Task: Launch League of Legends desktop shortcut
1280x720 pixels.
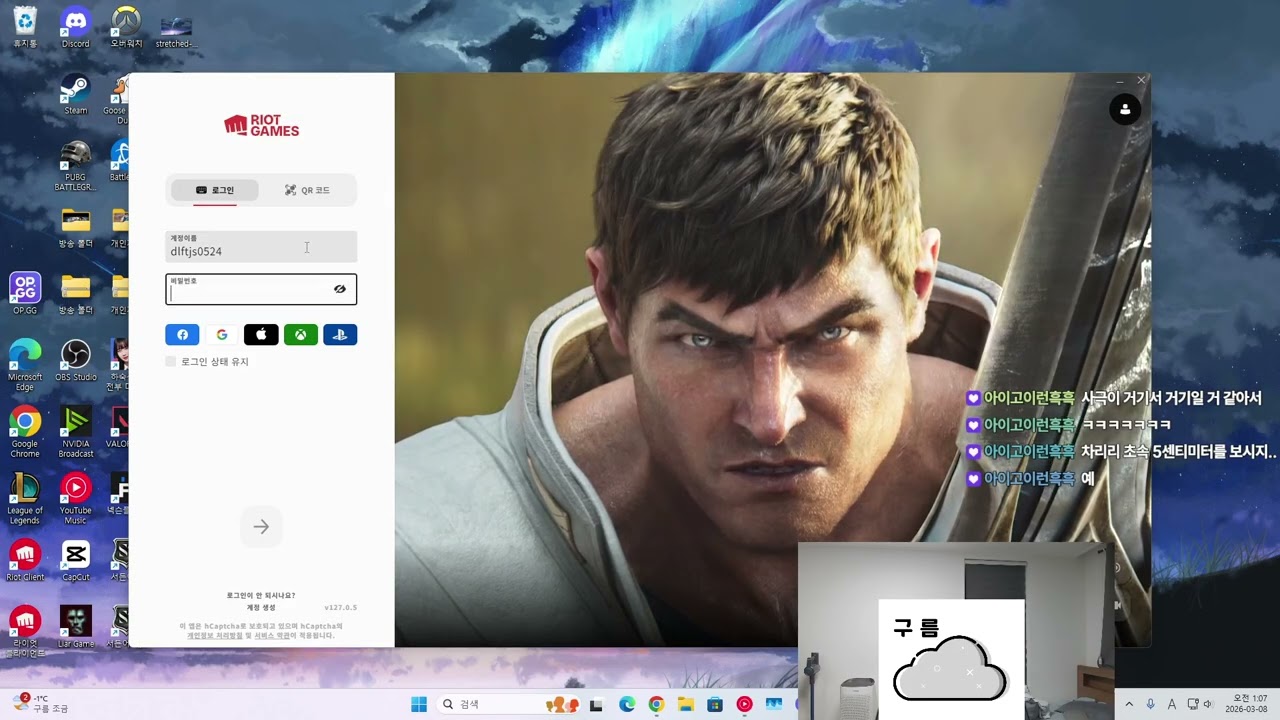Action: pyautogui.click(x=25, y=499)
